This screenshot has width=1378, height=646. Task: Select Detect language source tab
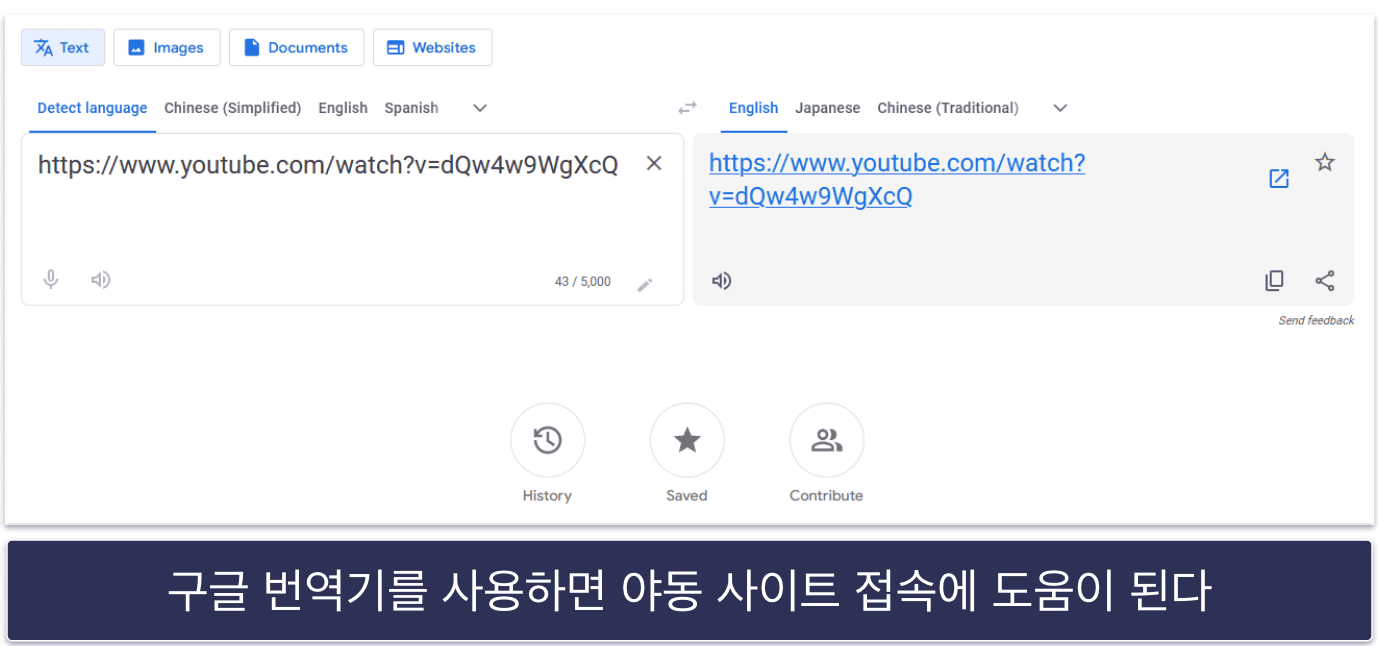(92, 108)
